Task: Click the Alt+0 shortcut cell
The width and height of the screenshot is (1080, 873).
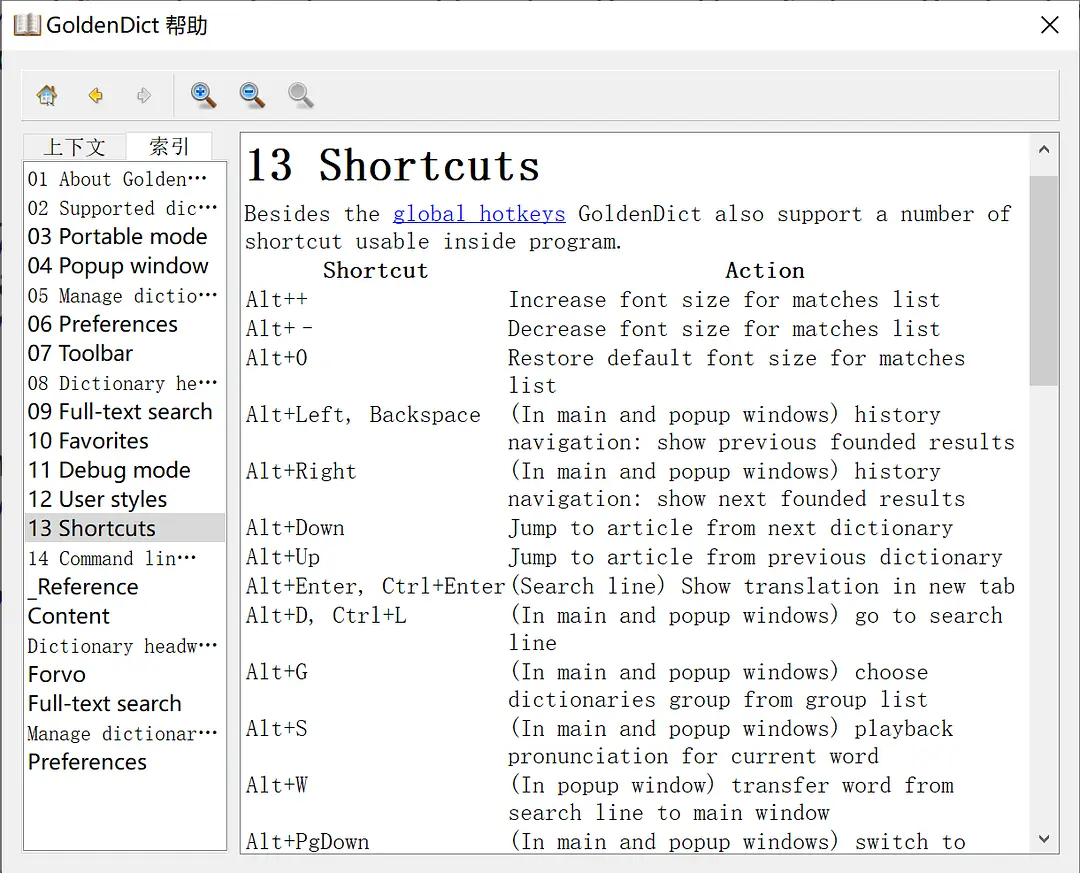Action: click(276, 358)
